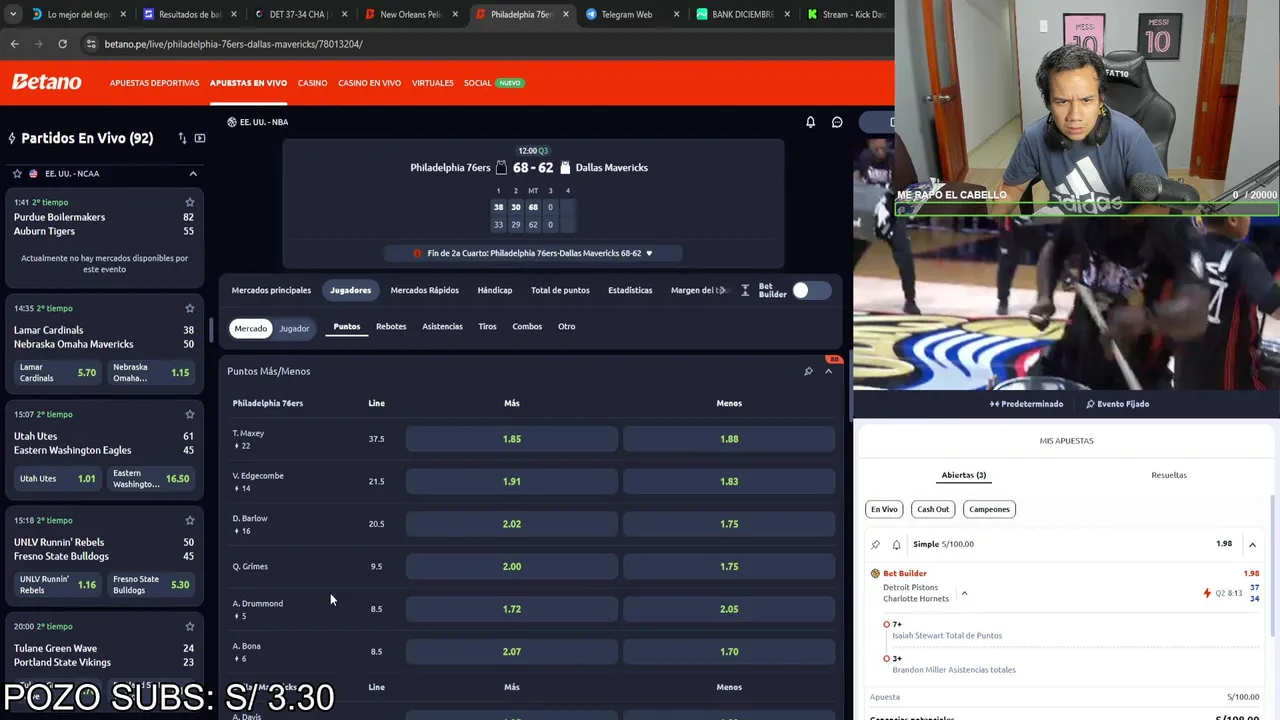The image size is (1280, 720).
Task: Star the UNLV Runnin' Rebels match
Action: (x=189, y=520)
